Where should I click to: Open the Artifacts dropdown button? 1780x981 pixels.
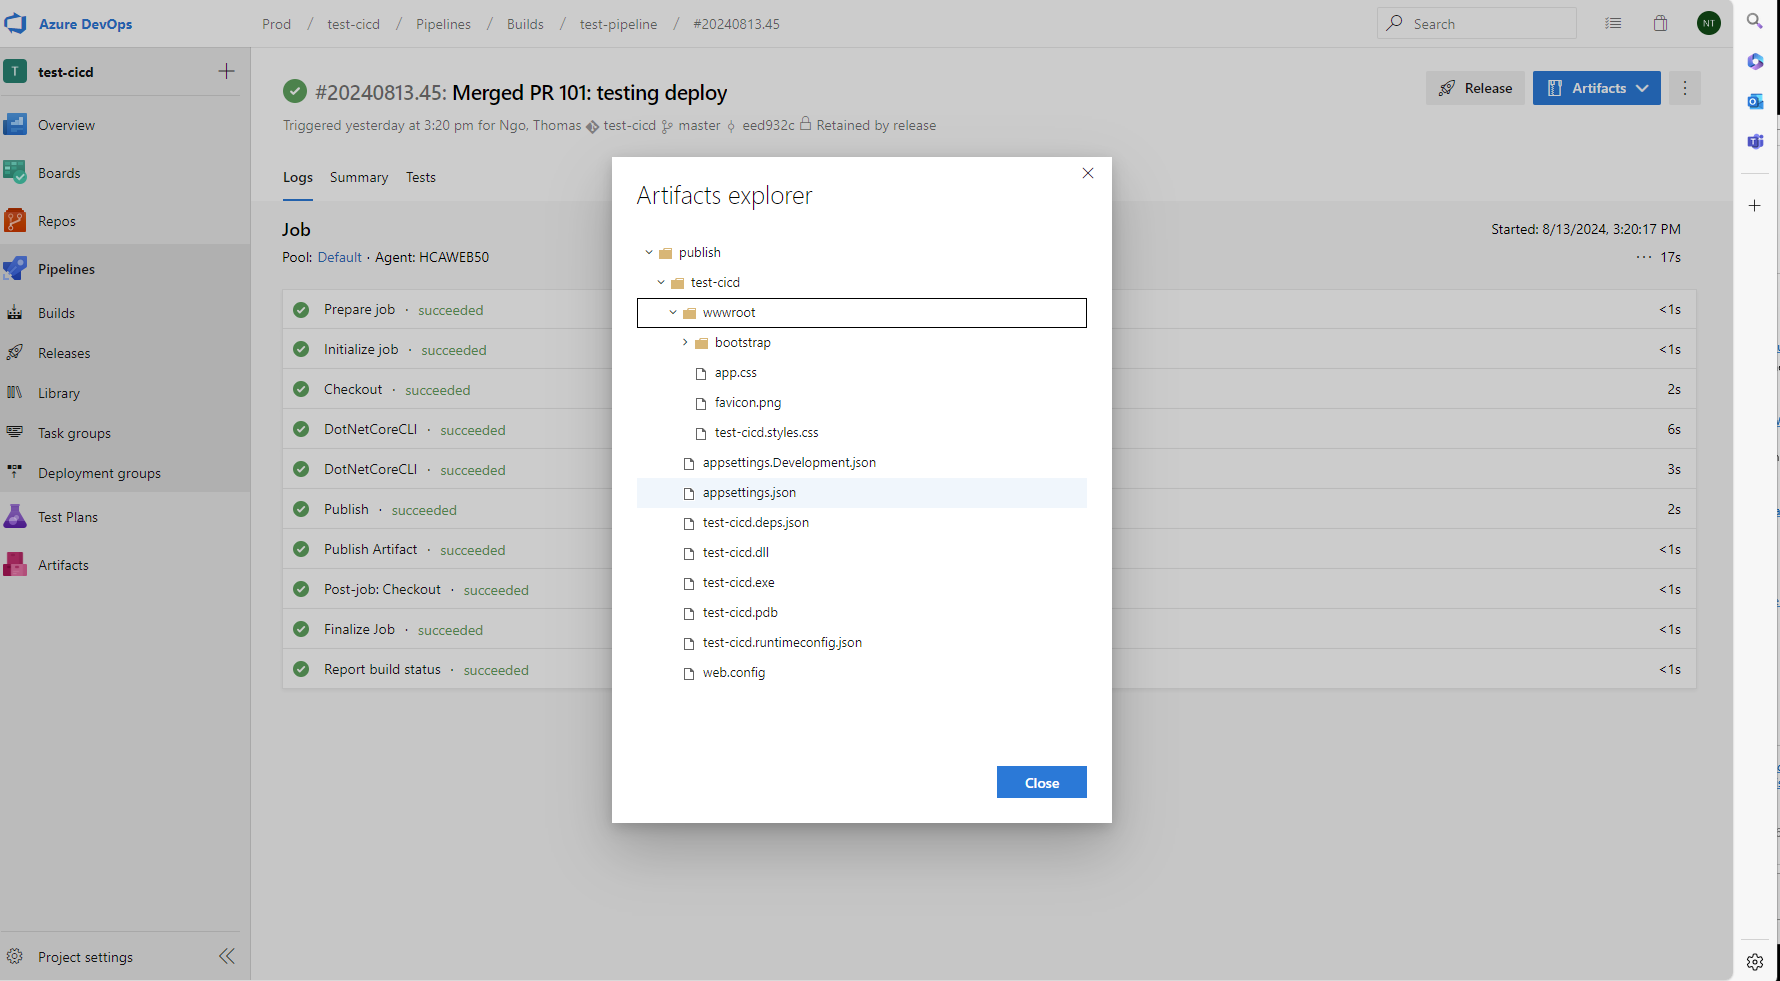point(1597,88)
